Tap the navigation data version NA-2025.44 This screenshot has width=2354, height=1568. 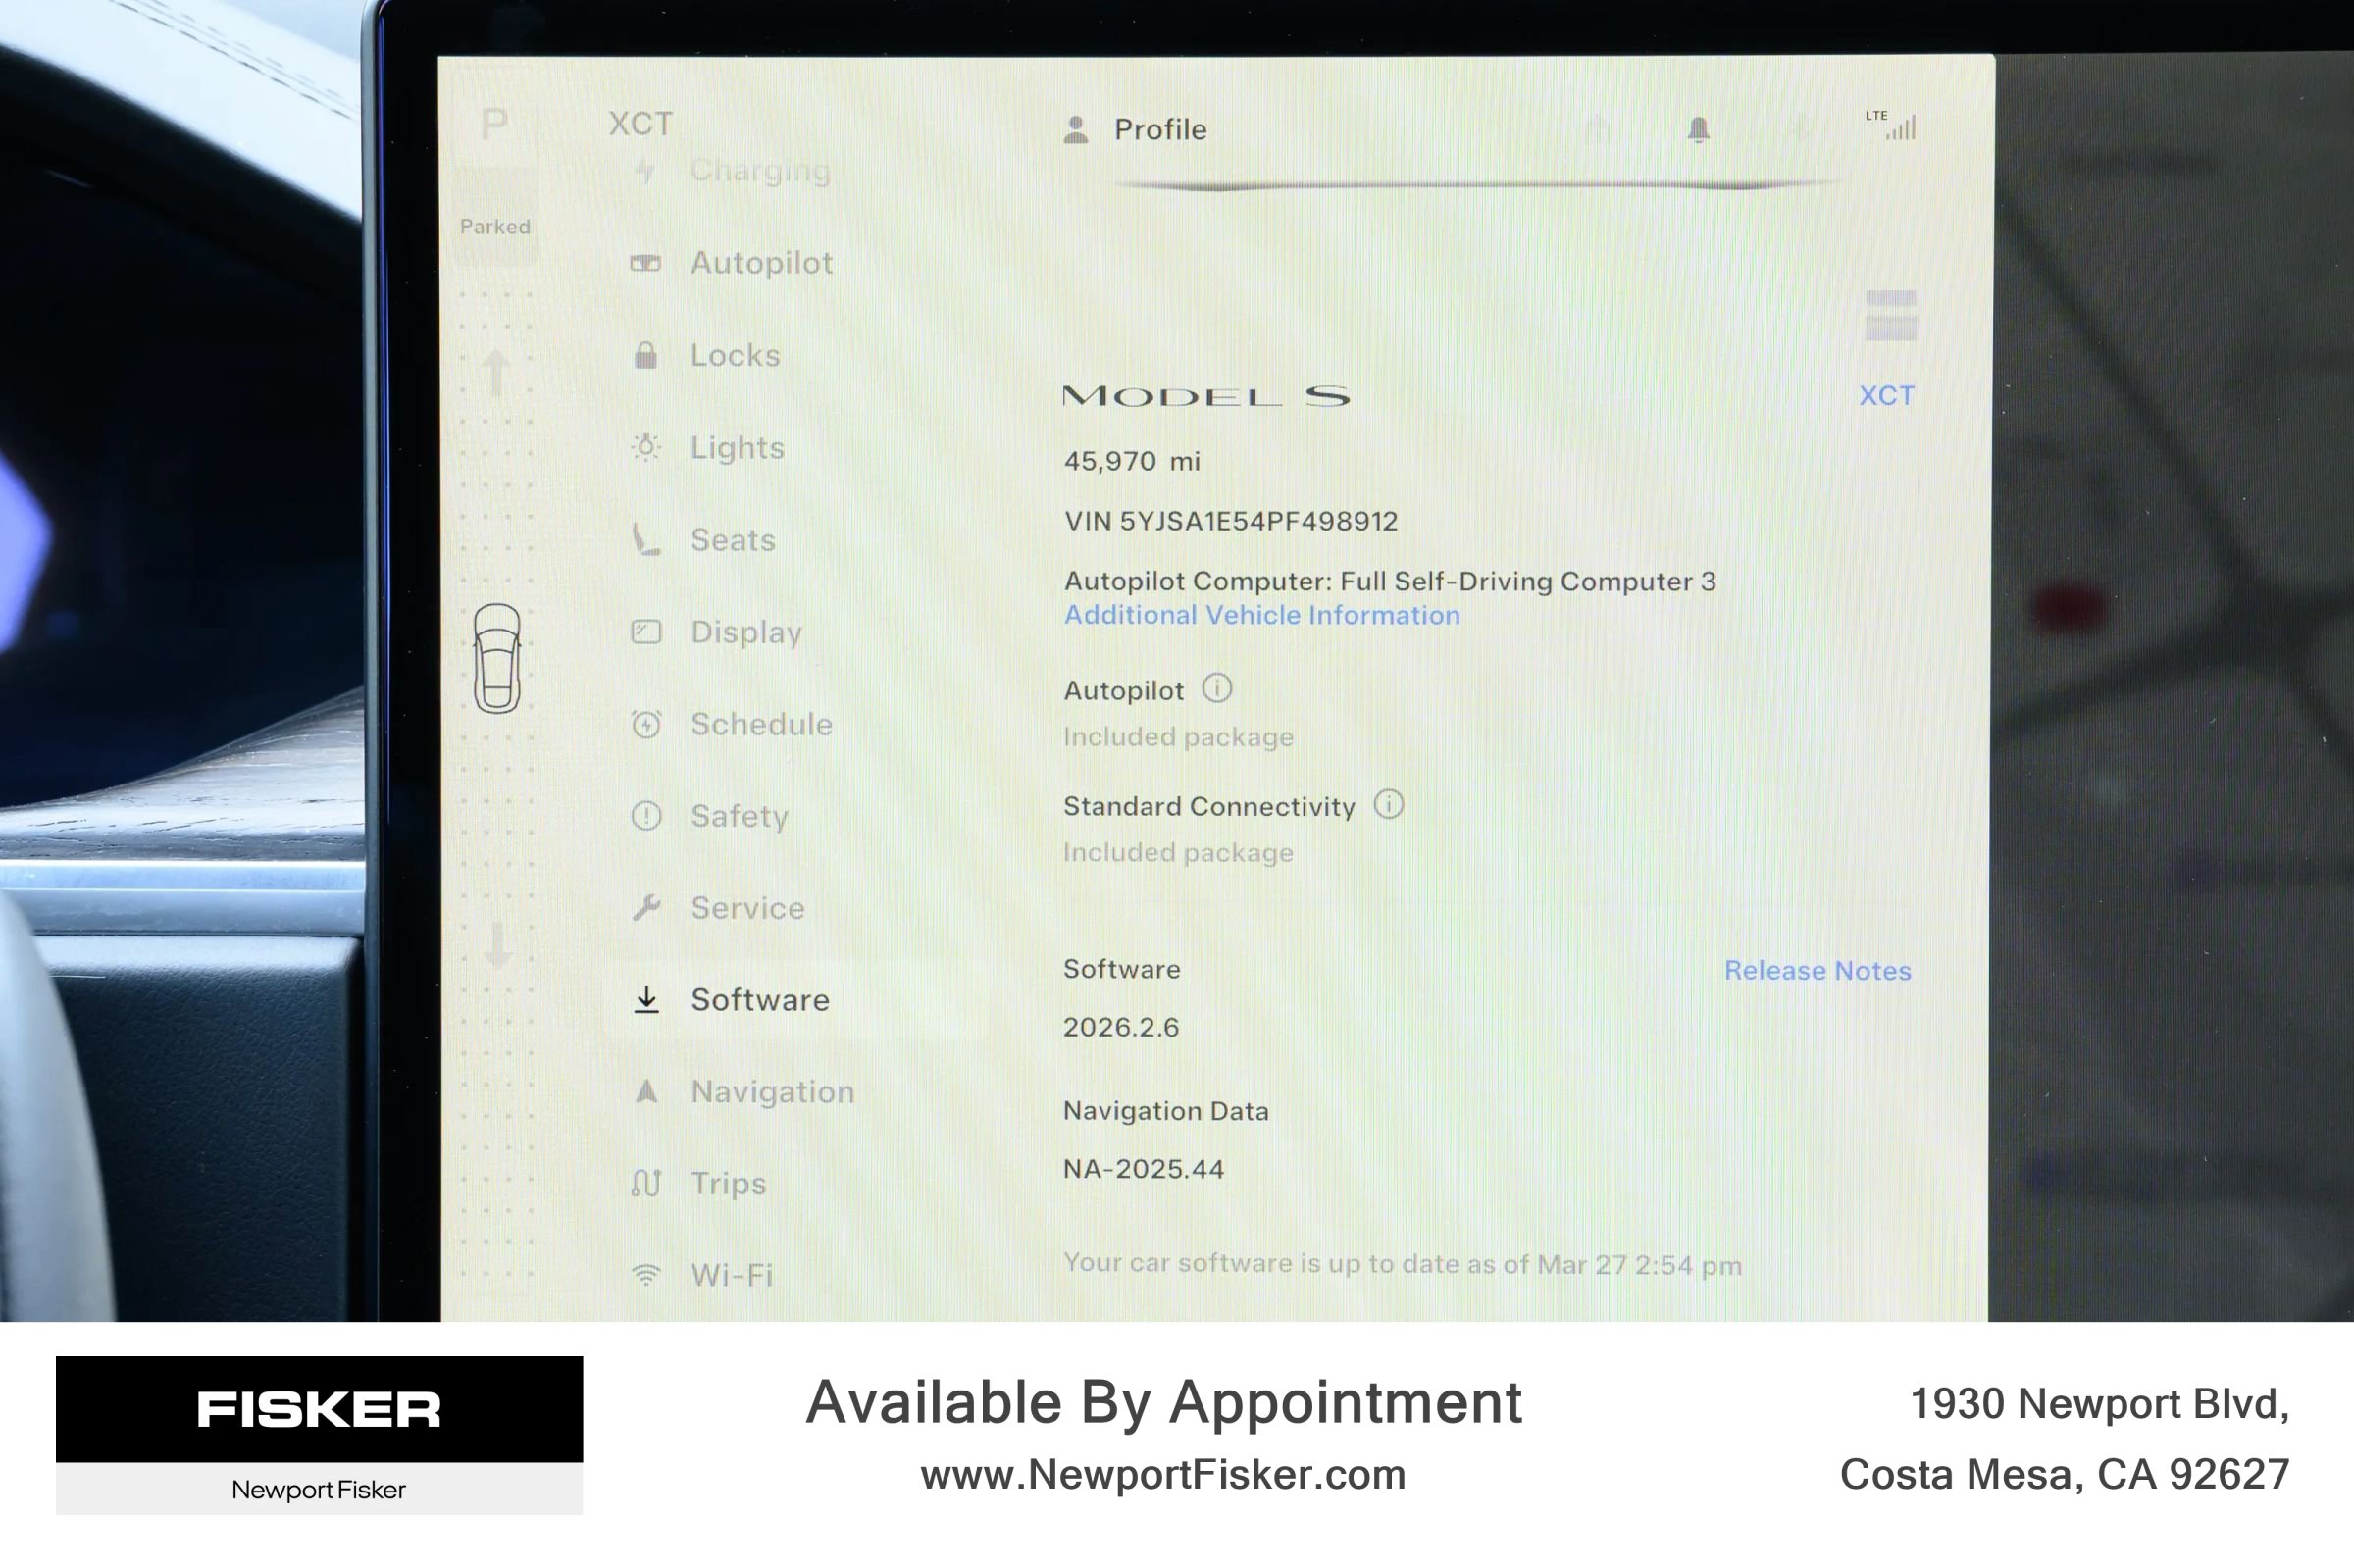coord(1143,1169)
